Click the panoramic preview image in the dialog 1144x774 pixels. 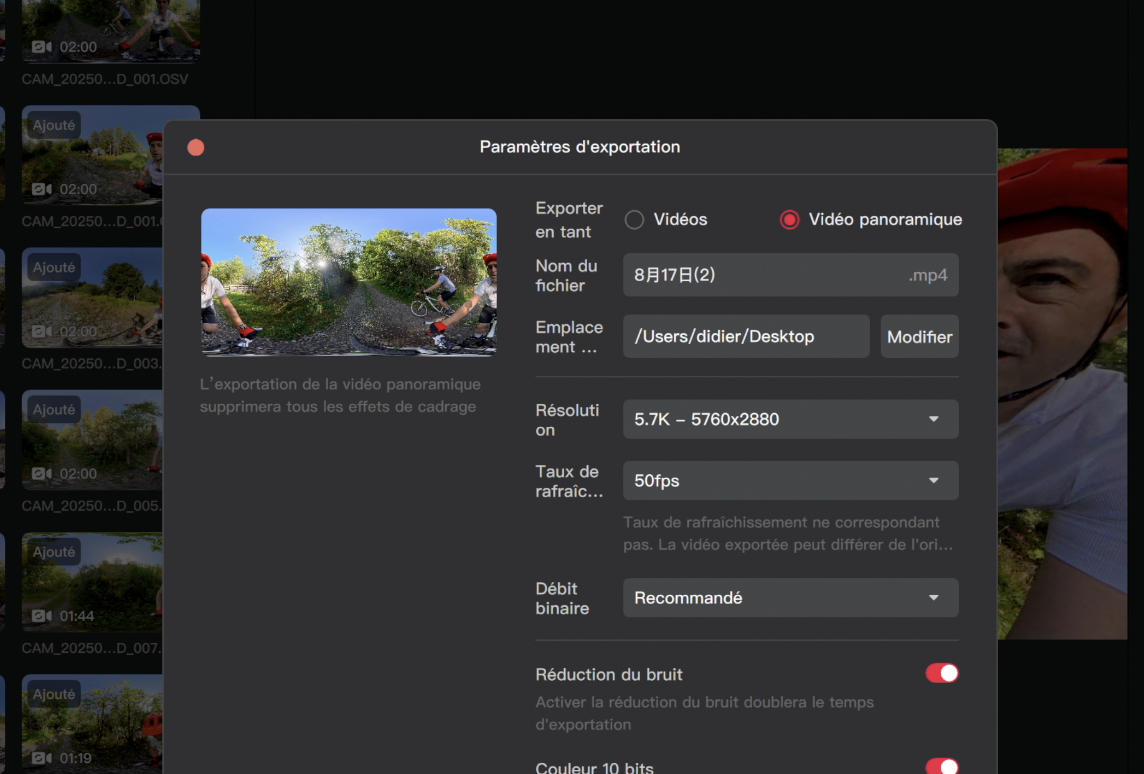349,282
